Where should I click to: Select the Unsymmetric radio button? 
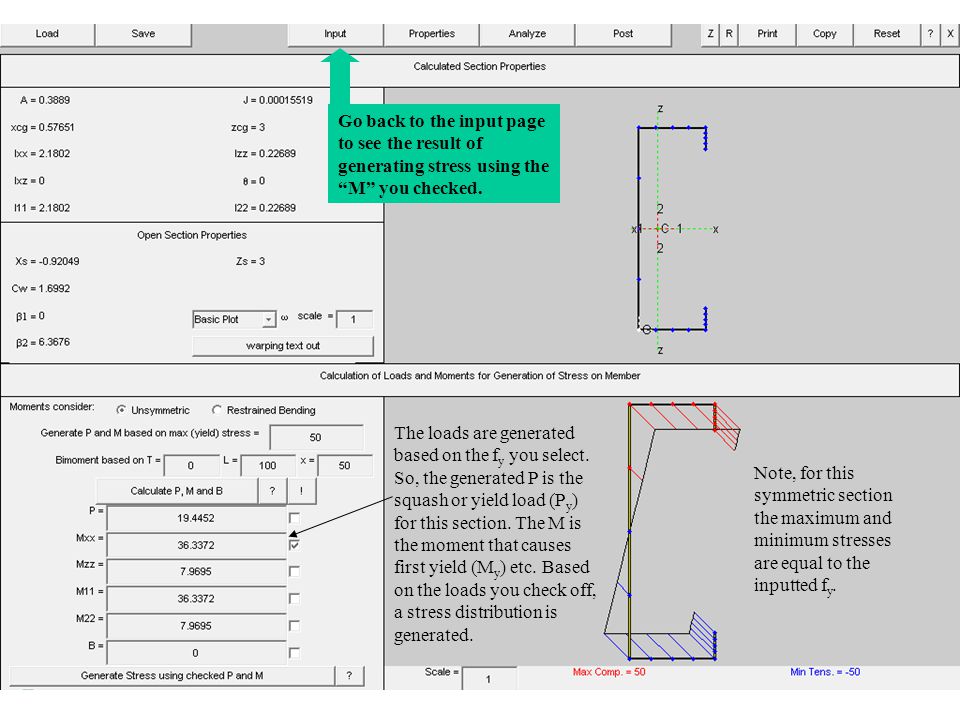(x=121, y=410)
